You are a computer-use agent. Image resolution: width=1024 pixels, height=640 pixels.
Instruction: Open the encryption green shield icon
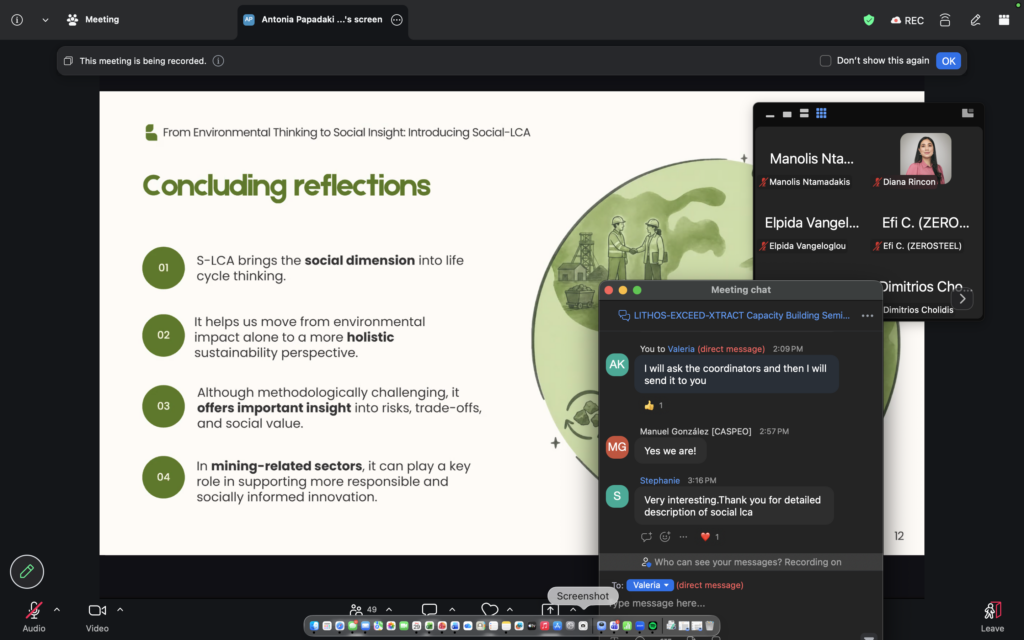pyautogui.click(x=869, y=20)
